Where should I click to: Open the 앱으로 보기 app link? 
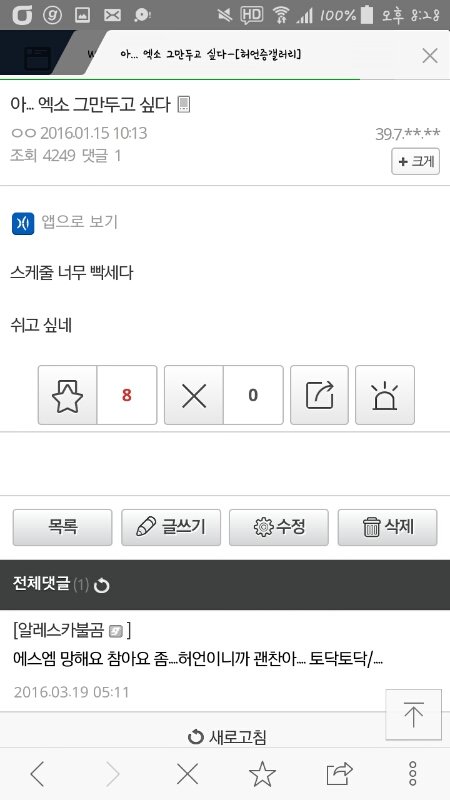[x=65, y=222]
